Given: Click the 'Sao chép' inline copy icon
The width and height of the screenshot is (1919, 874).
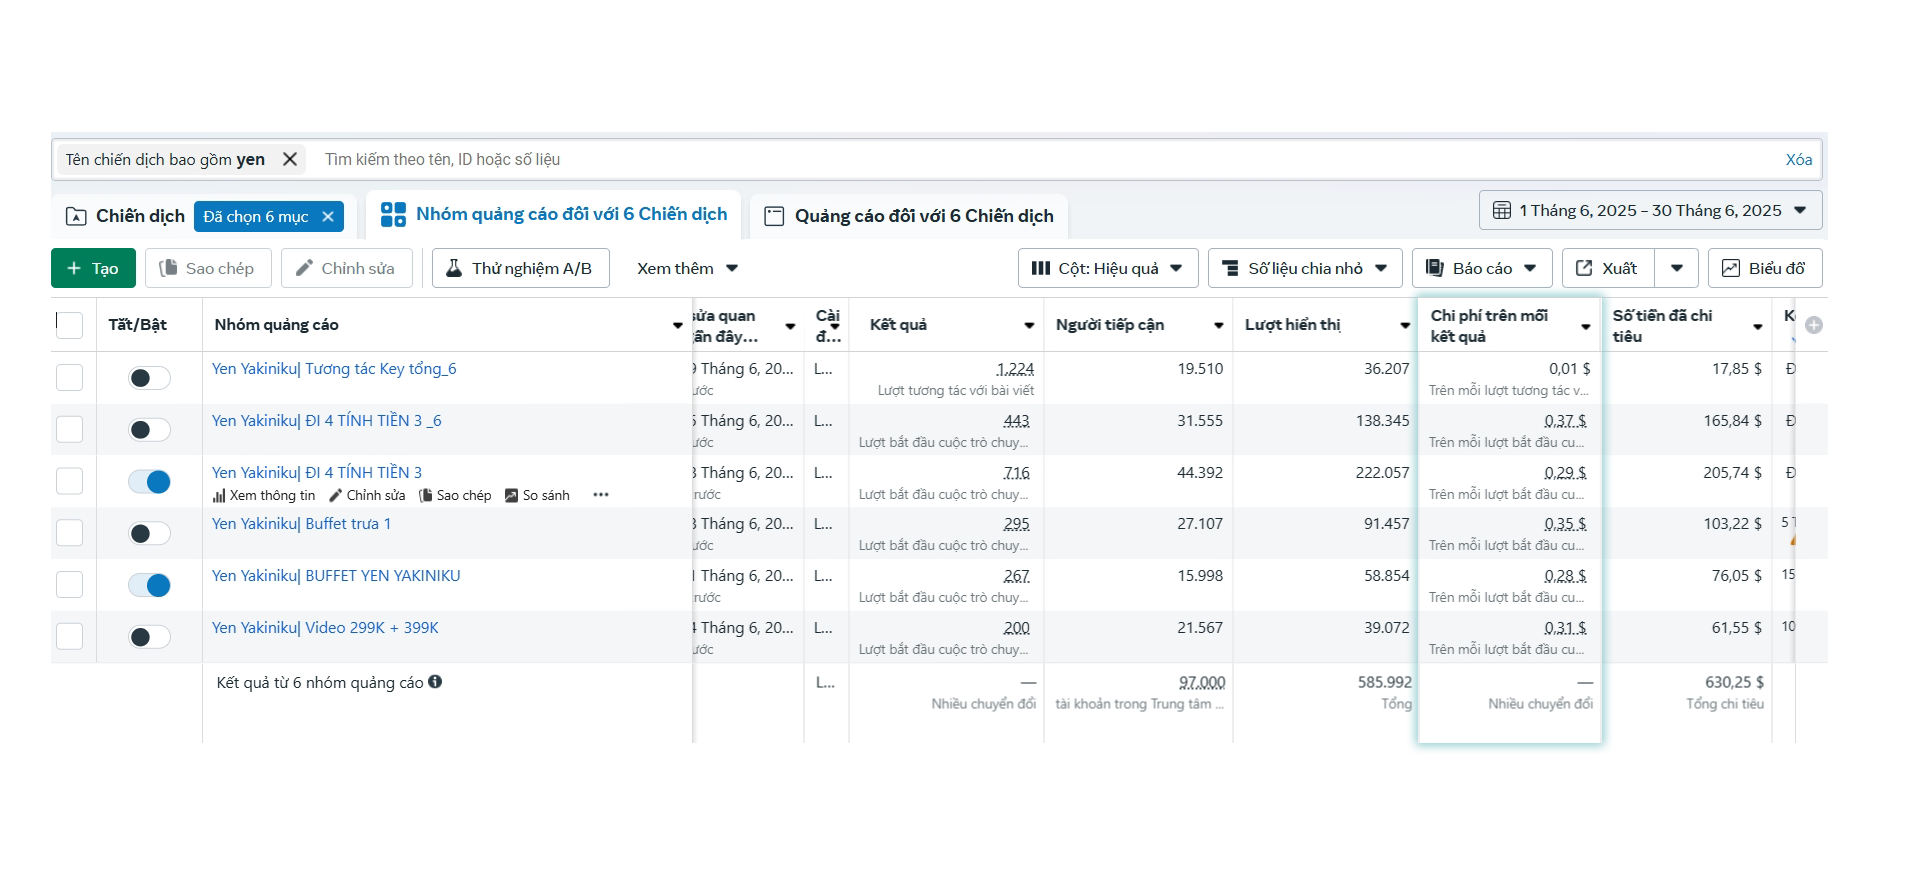Looking at the screenshot, I should (x=426, y=496).
